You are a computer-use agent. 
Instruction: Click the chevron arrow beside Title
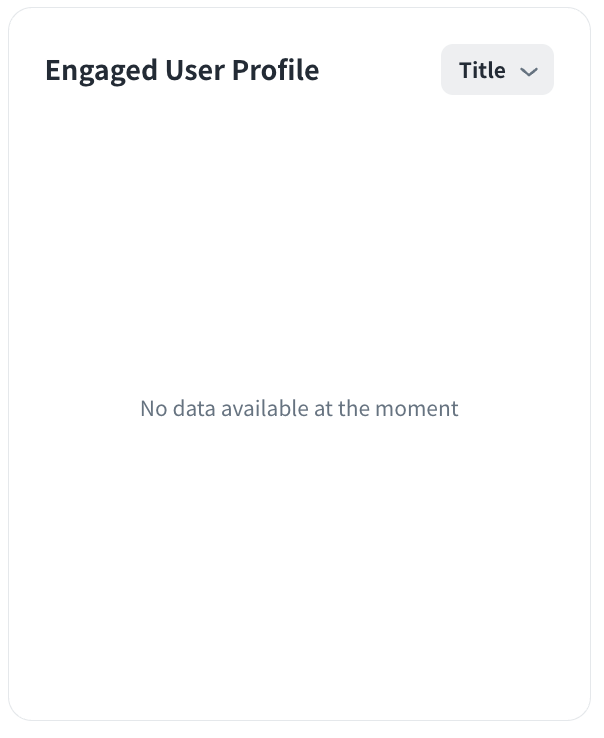coord(530,71)
